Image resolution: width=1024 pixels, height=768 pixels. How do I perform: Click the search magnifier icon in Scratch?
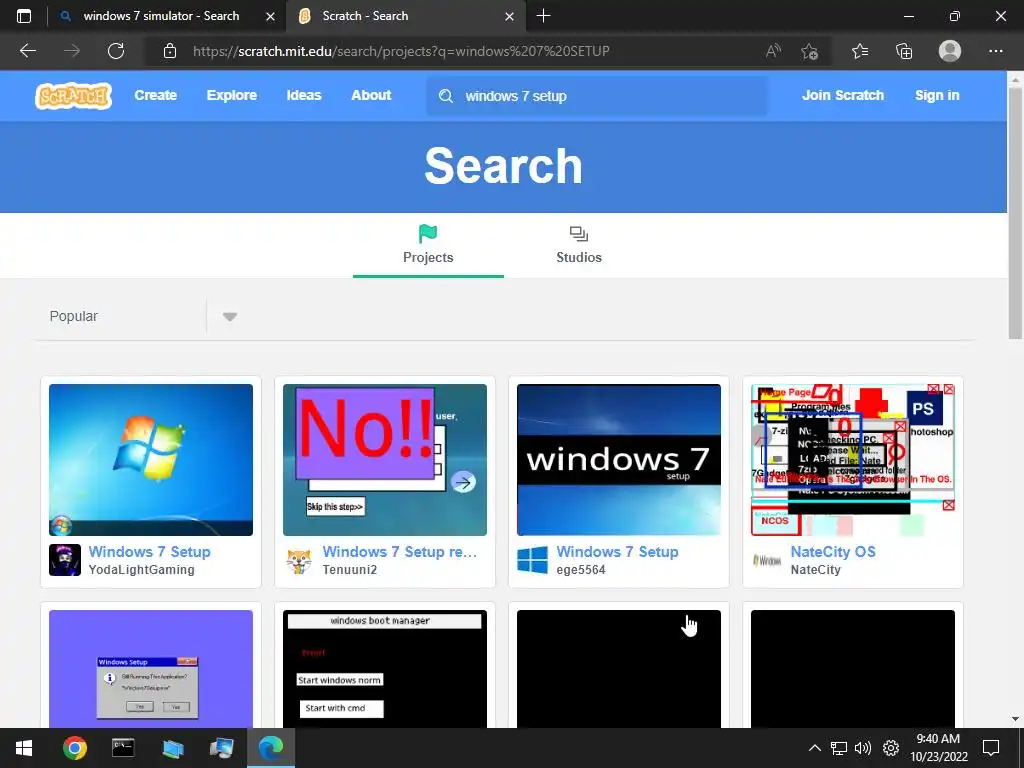(446, 96)
